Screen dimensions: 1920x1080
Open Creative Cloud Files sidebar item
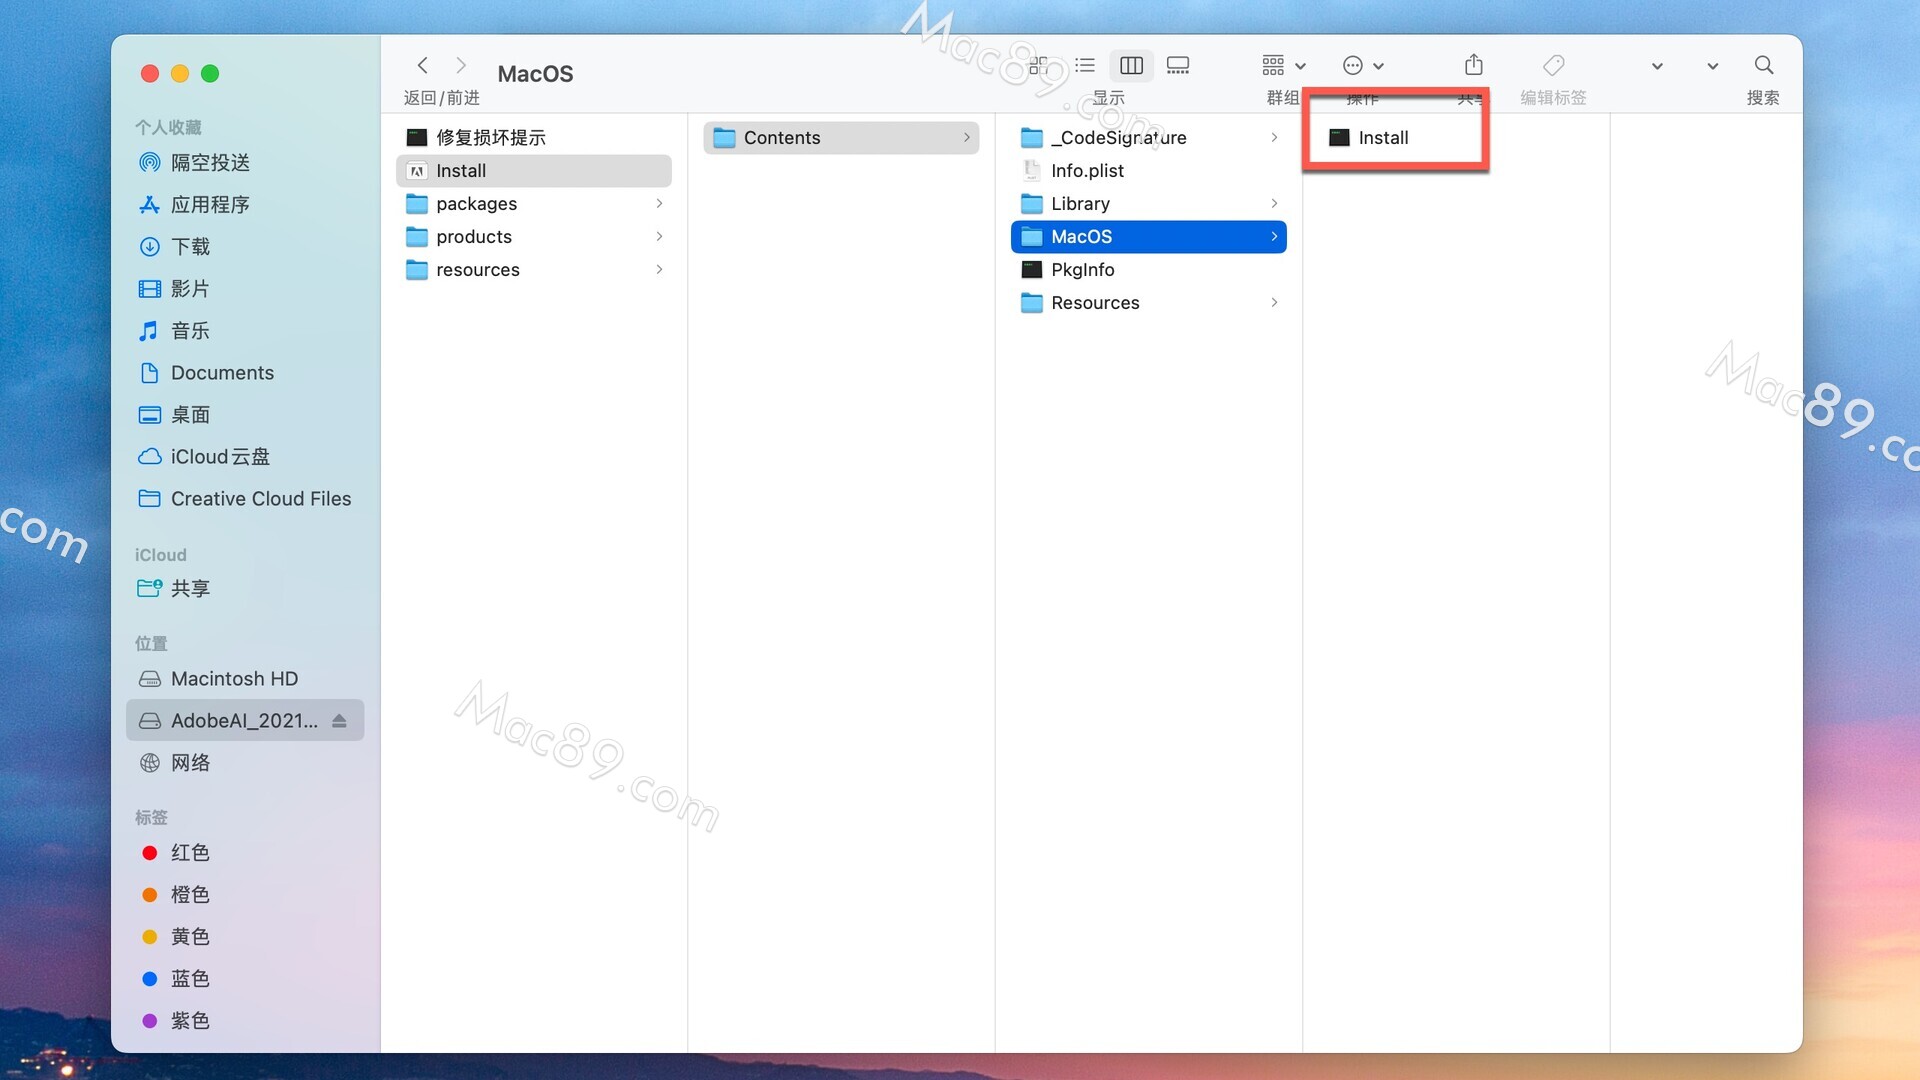(260, 499)
